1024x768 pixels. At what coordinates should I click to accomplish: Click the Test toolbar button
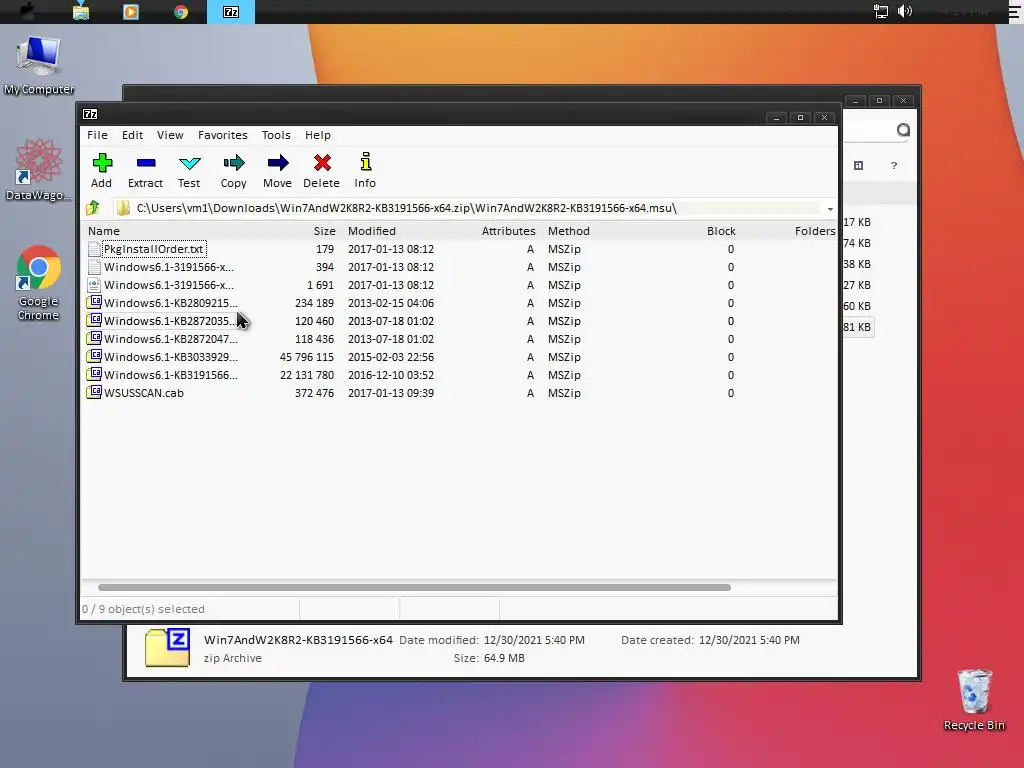click(189, 170)
